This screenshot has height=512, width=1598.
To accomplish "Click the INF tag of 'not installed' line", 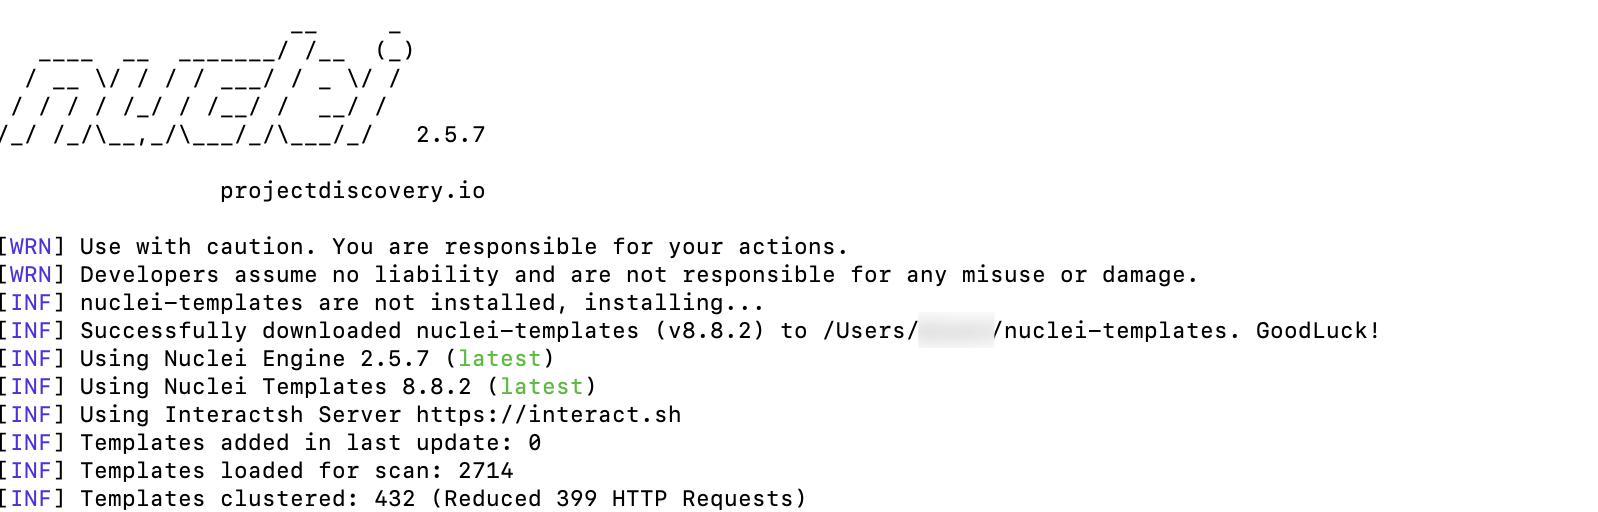I will click(31, 302).
